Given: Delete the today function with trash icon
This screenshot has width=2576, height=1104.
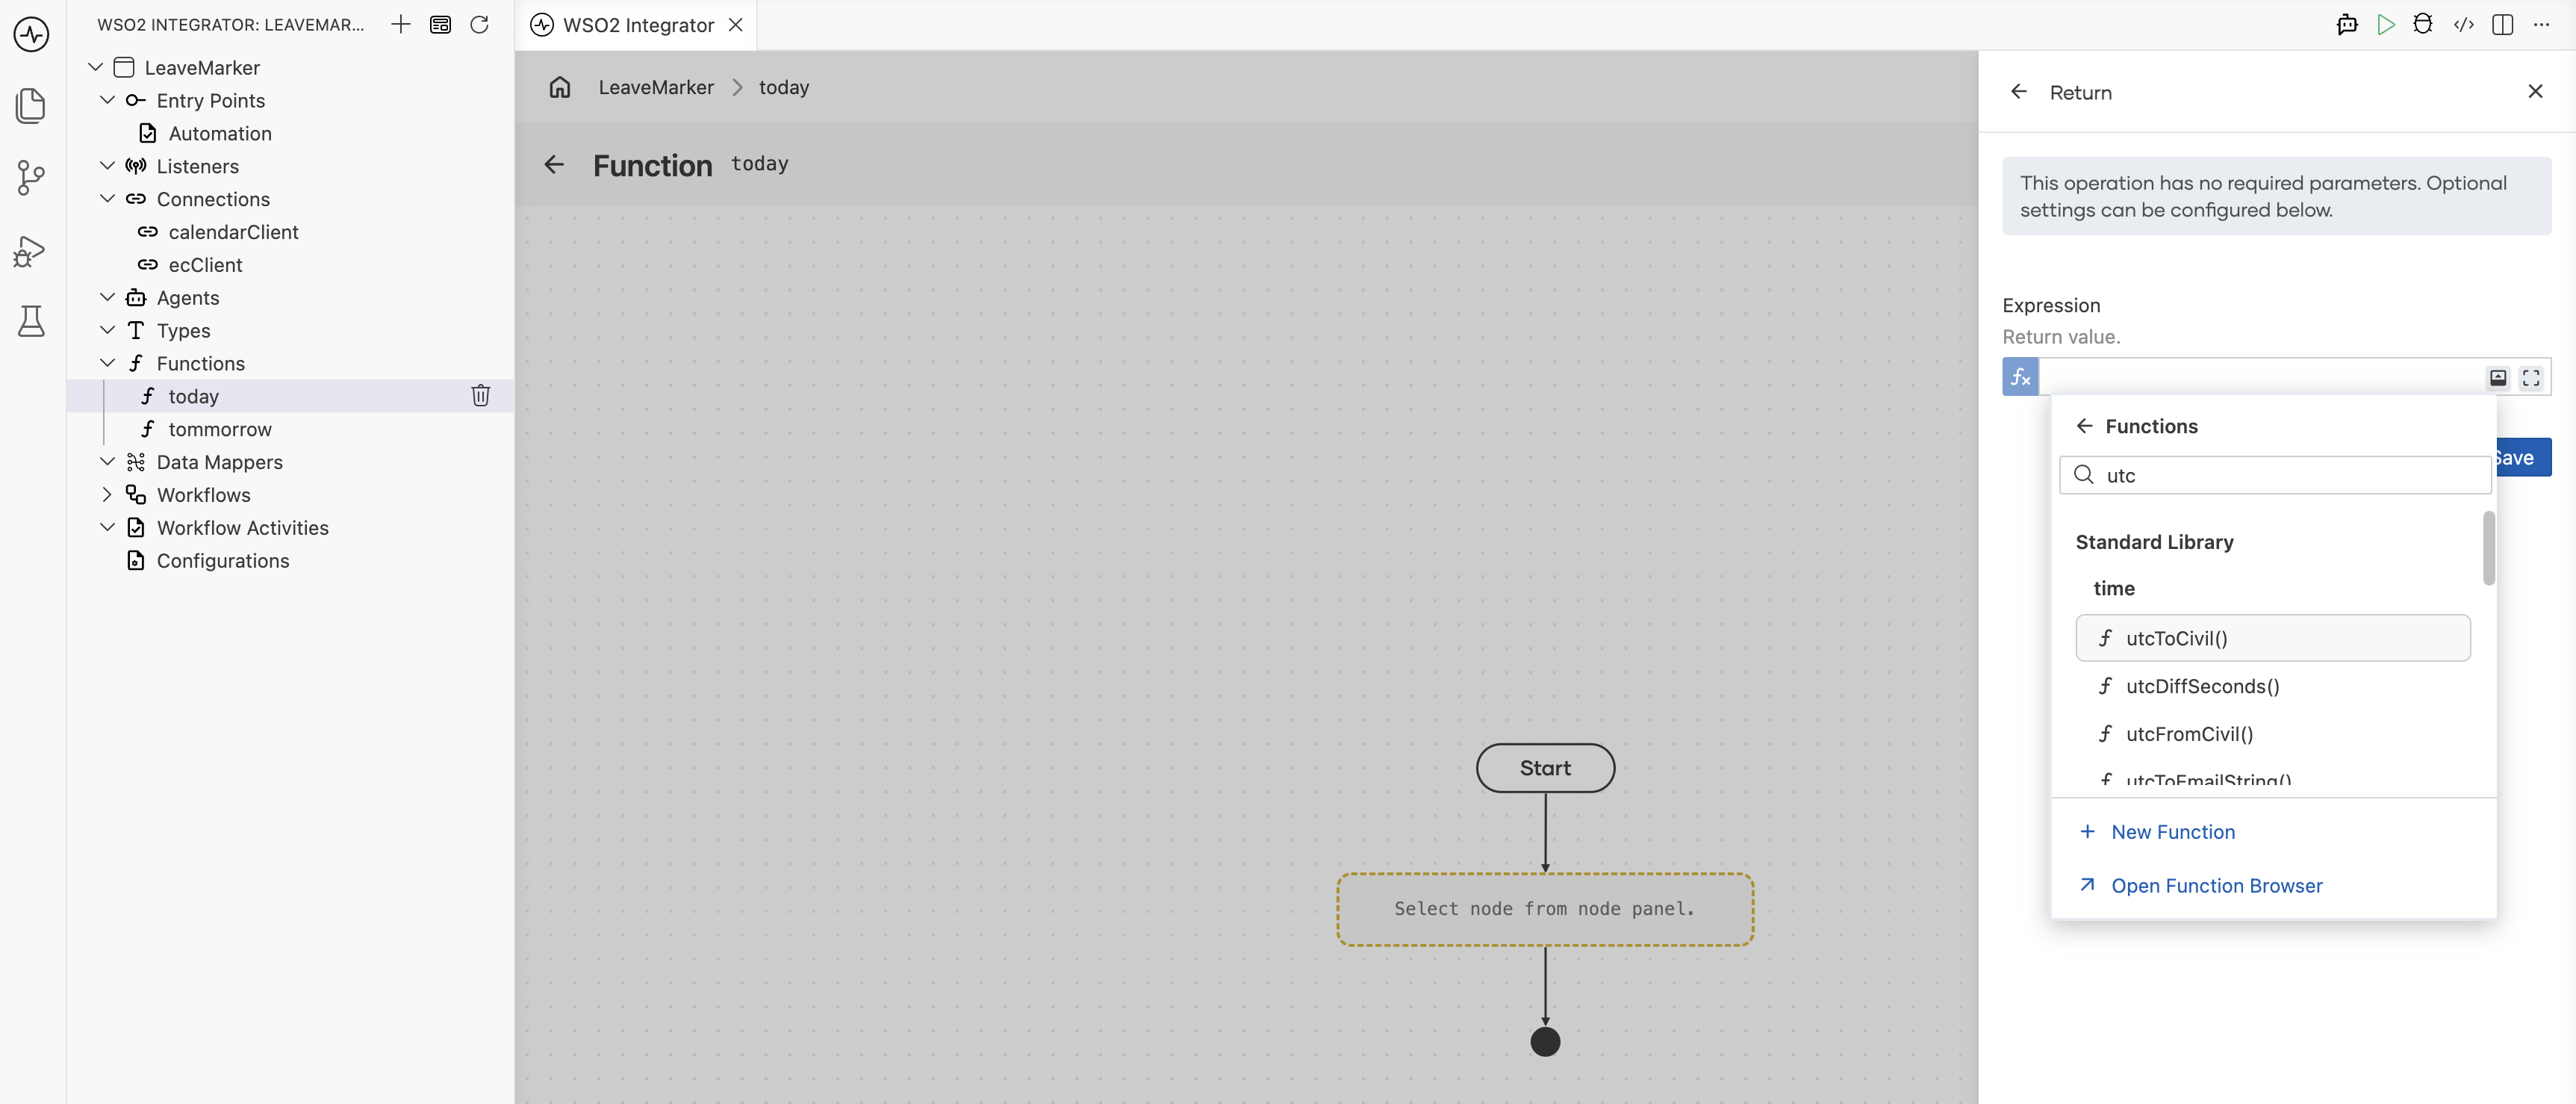Looking at the screenshot, I should click(x=480, y=395).
